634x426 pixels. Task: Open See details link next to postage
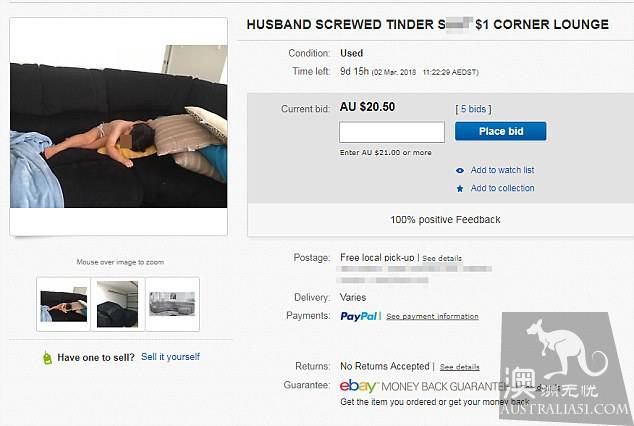pyautogui.click(x=442, y=258)
